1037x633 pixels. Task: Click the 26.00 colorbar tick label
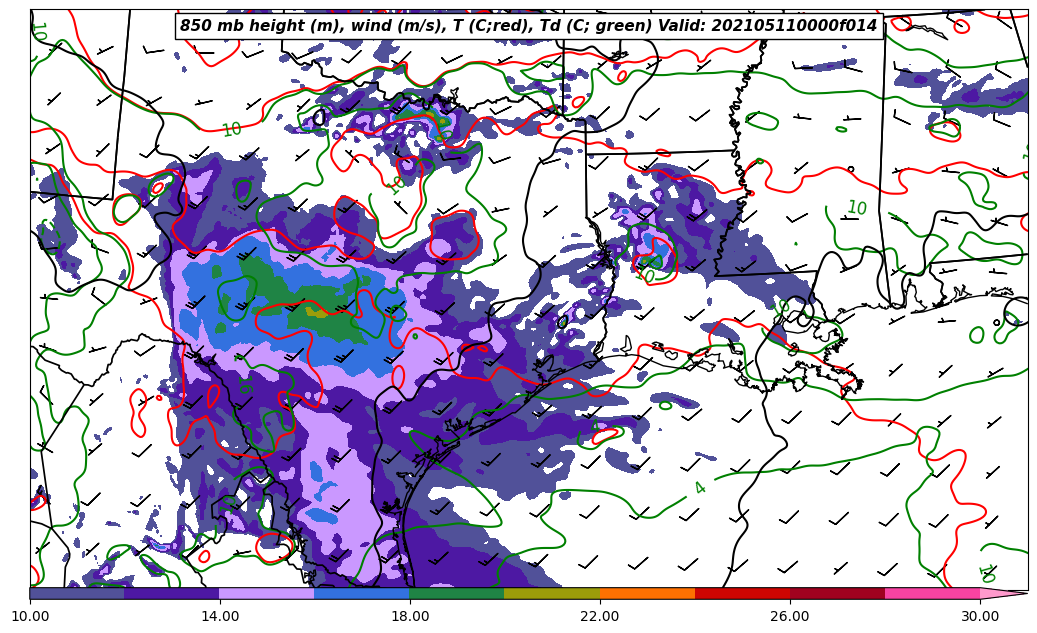point(790,616)
